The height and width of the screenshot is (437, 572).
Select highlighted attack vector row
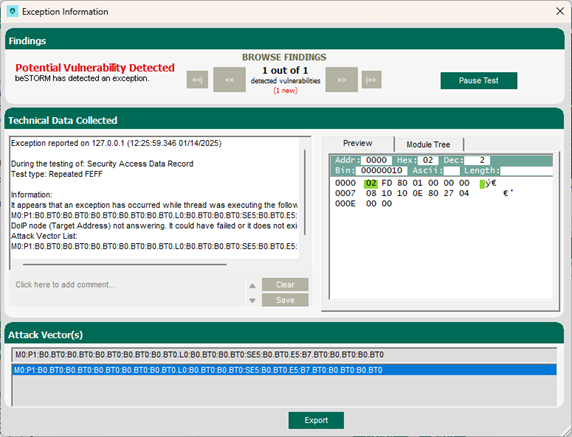[x=284, y=370]
